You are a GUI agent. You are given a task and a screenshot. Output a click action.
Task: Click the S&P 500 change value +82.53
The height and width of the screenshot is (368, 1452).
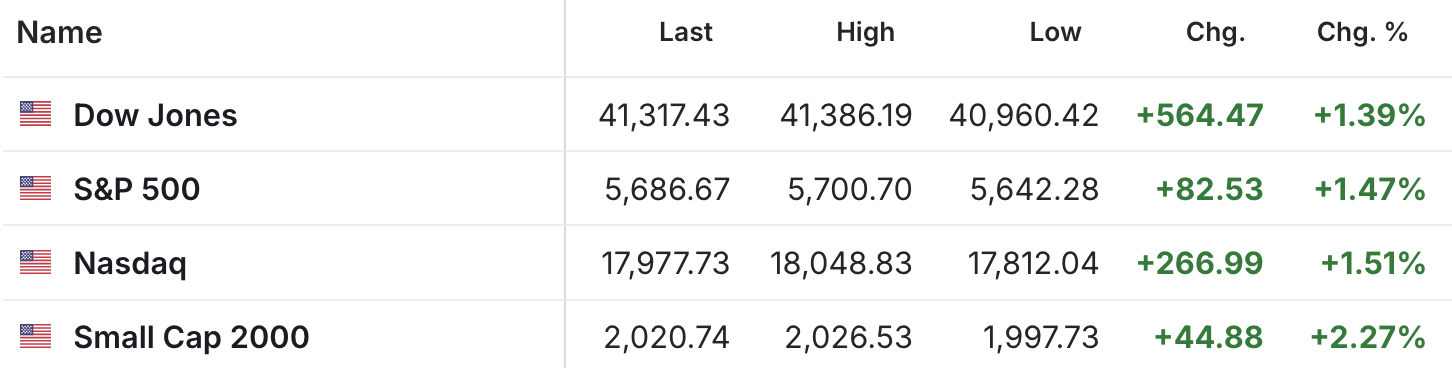click(1209, 190)
